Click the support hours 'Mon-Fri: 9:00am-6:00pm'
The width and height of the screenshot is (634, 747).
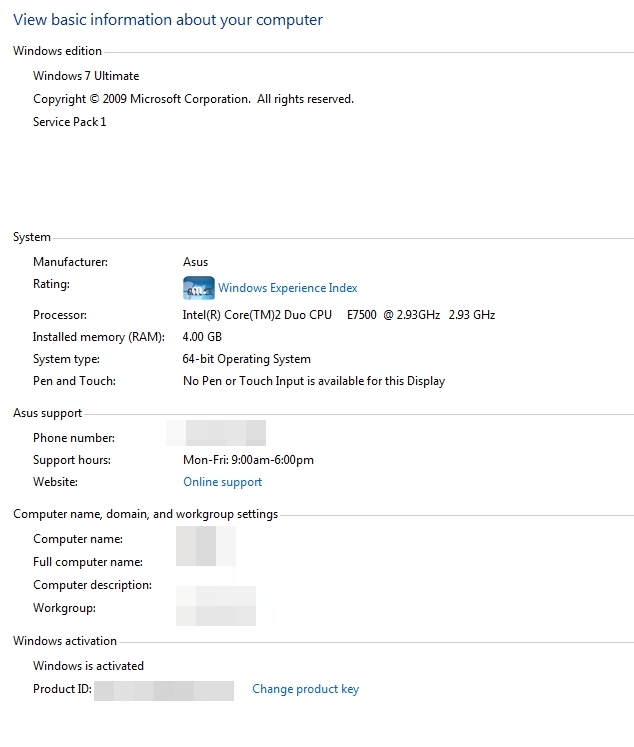click(248, 460)
